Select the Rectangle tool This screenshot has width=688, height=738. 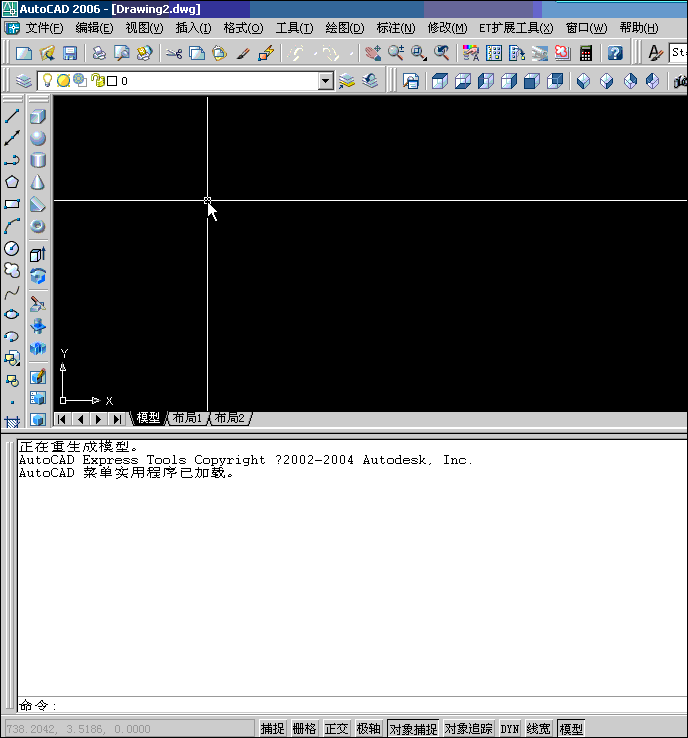click(12, 204)
